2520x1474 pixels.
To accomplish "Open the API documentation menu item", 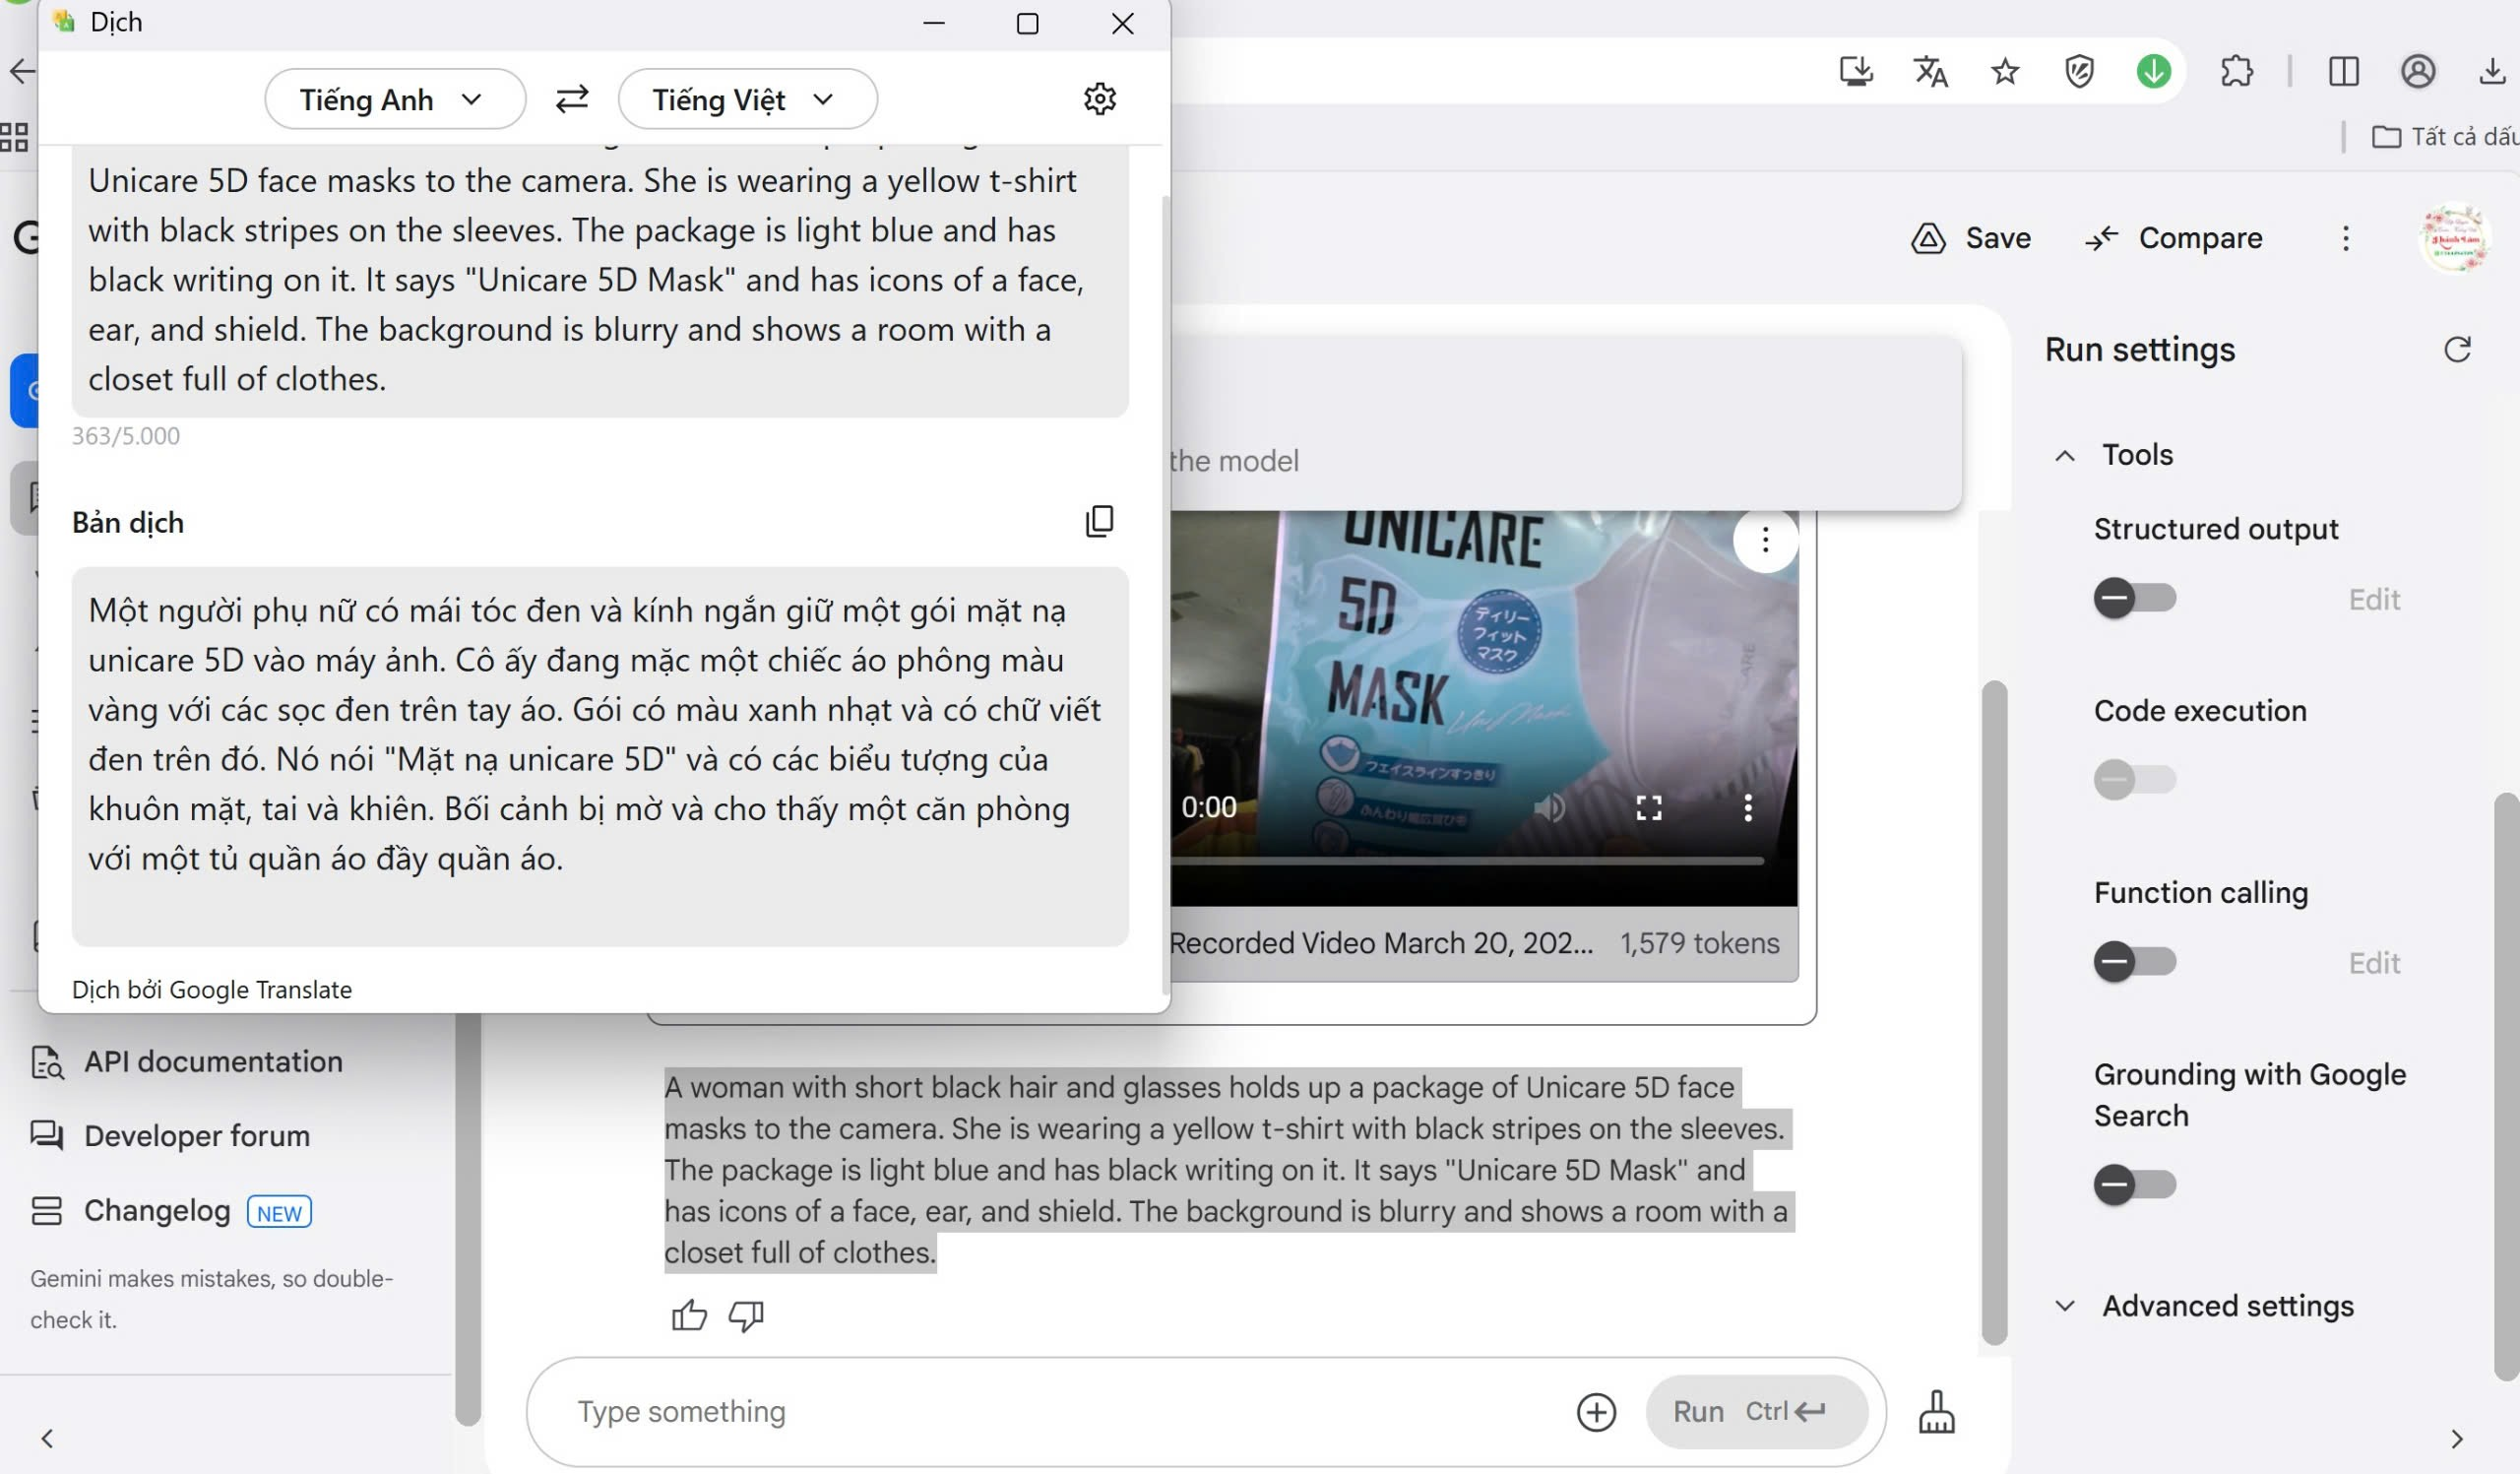I will (213, 1061).
